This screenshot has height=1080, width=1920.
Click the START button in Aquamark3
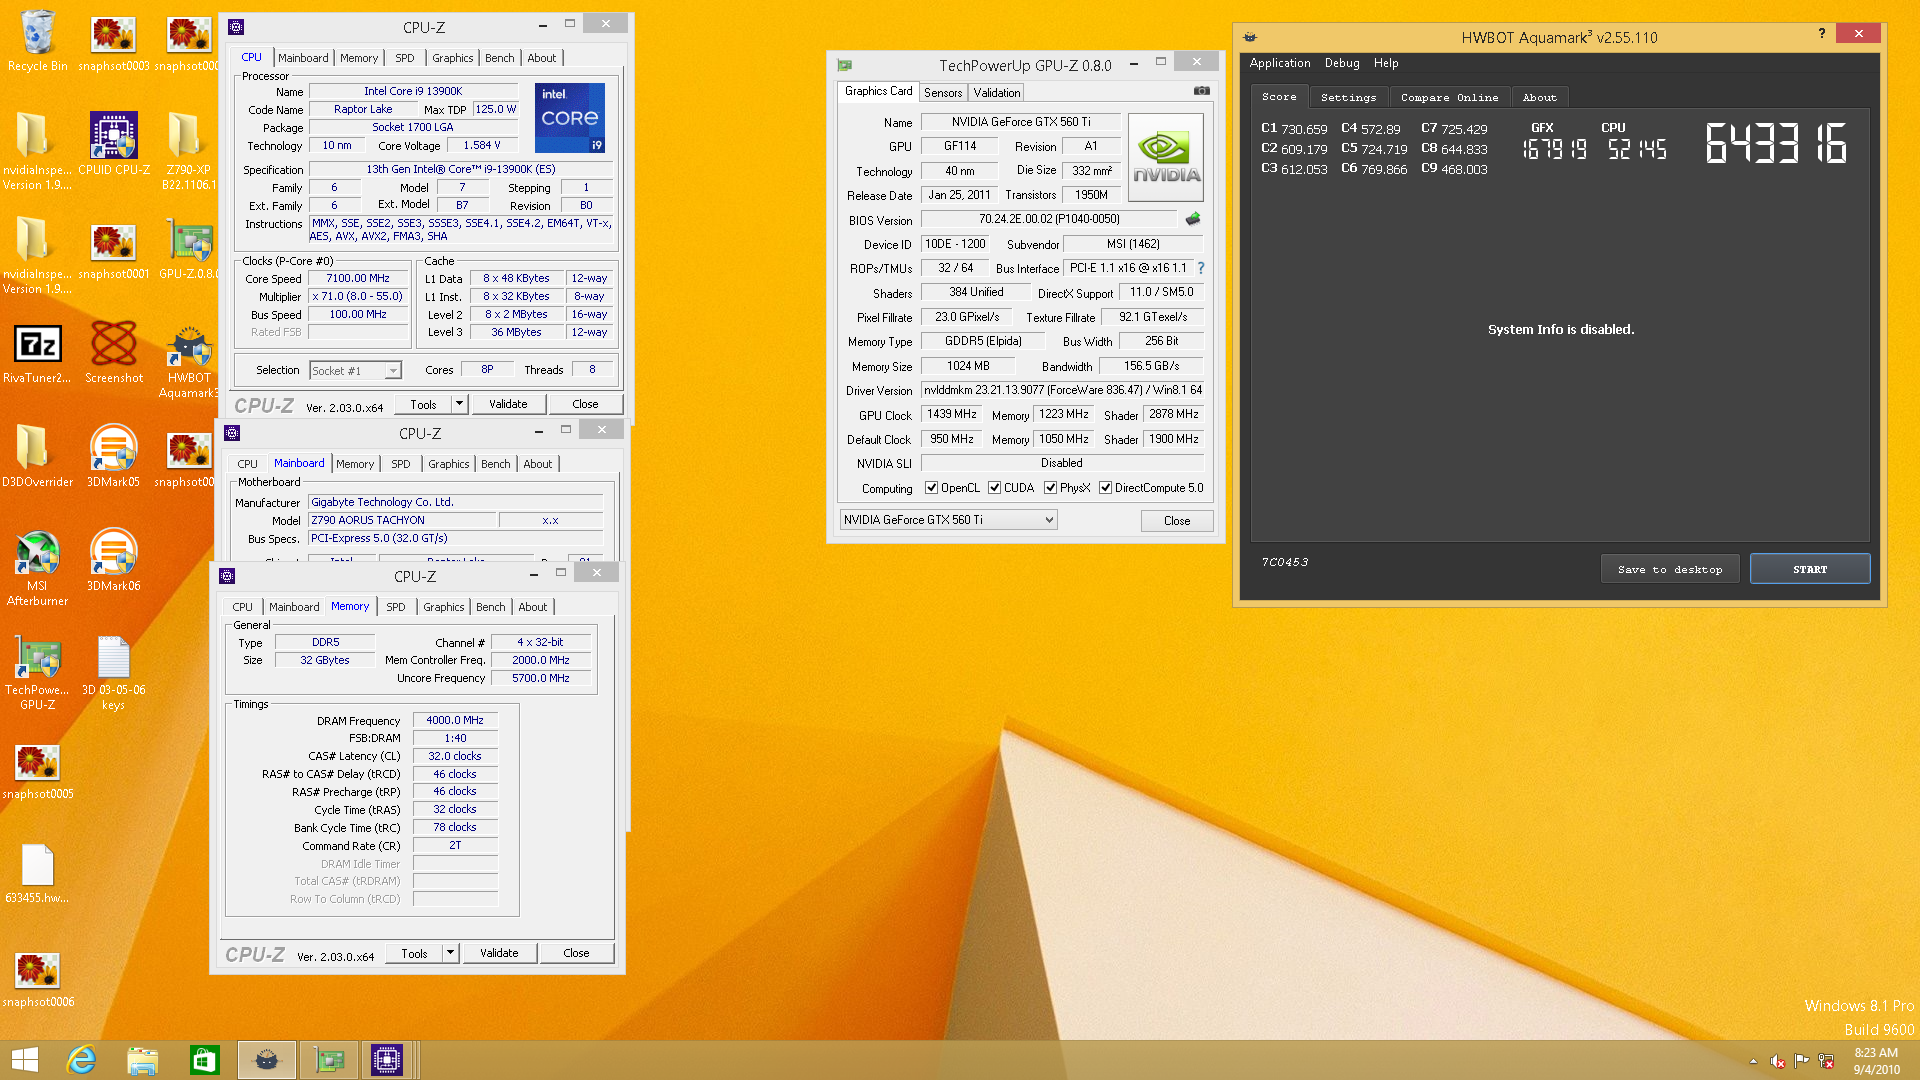[x=1810, y=569]
